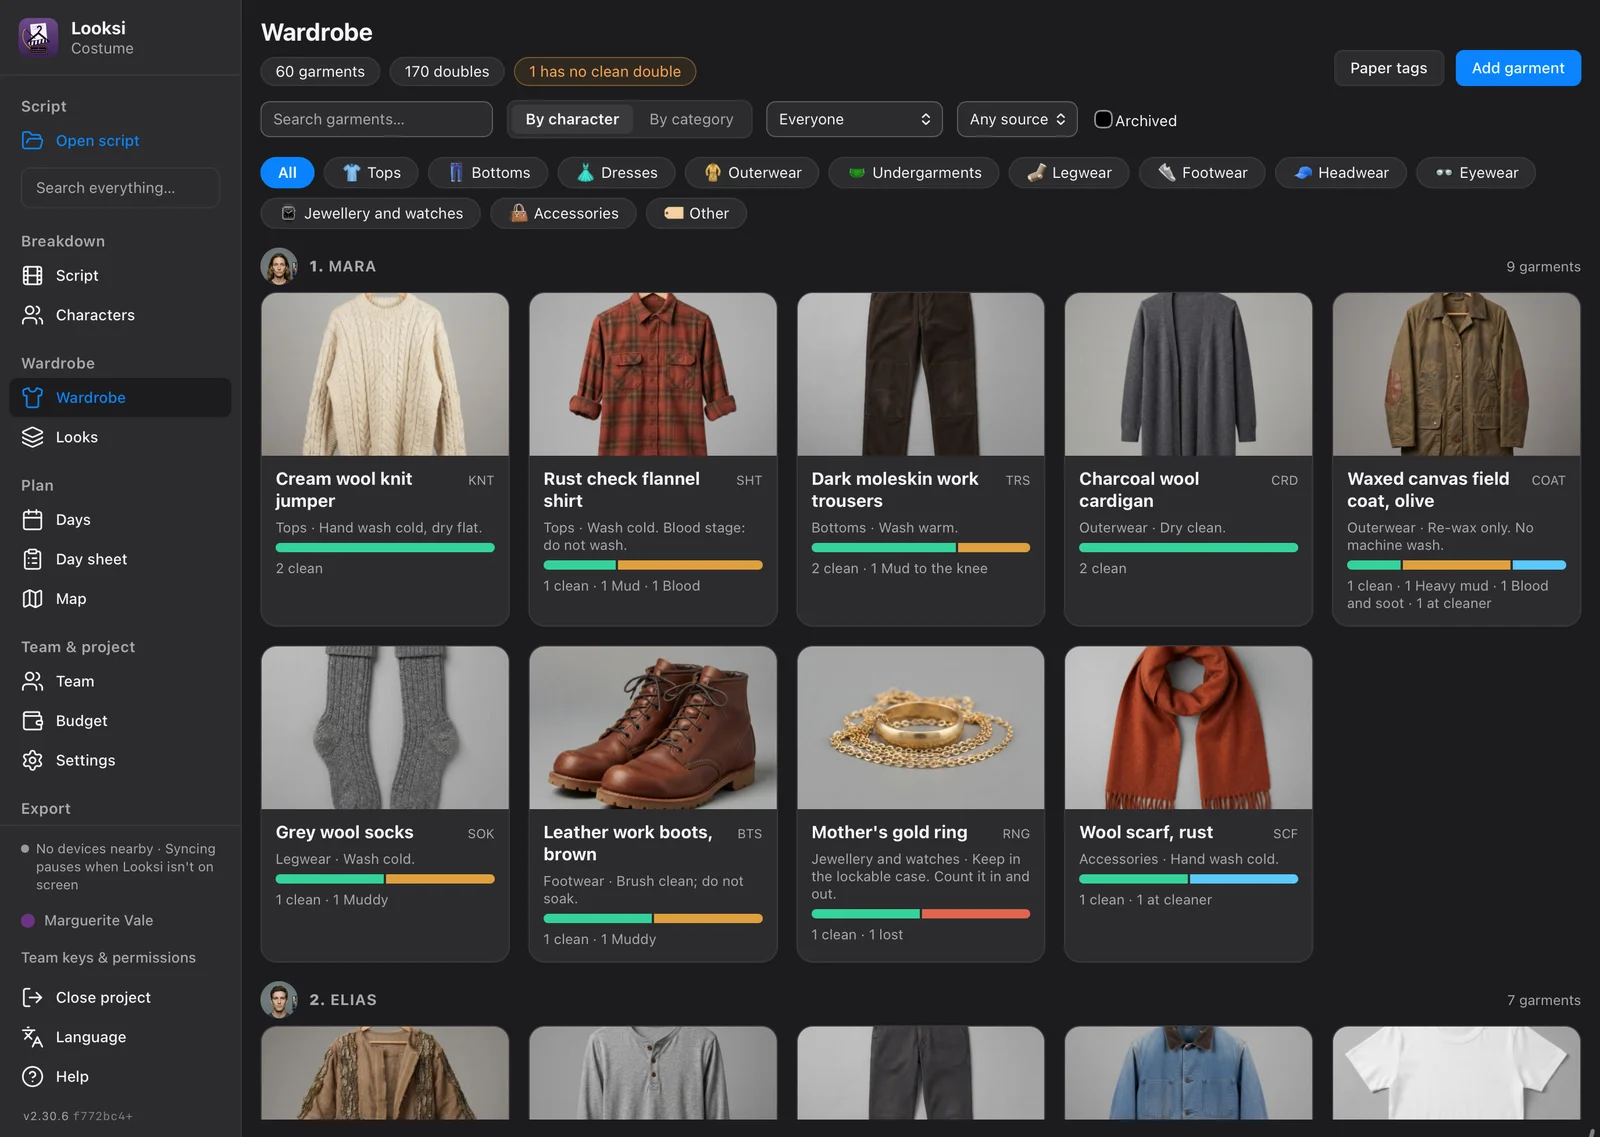This screenshot has height=1137, width=1600.
Task: Switch view to By category
Action: (x=691, y=119)
